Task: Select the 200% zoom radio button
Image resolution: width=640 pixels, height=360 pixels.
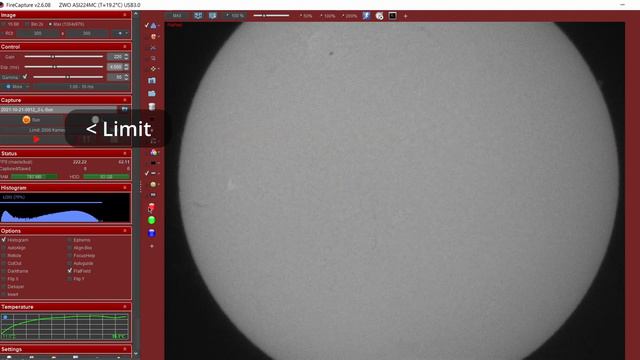Action: pyautogui.click(x=343, y=16)
